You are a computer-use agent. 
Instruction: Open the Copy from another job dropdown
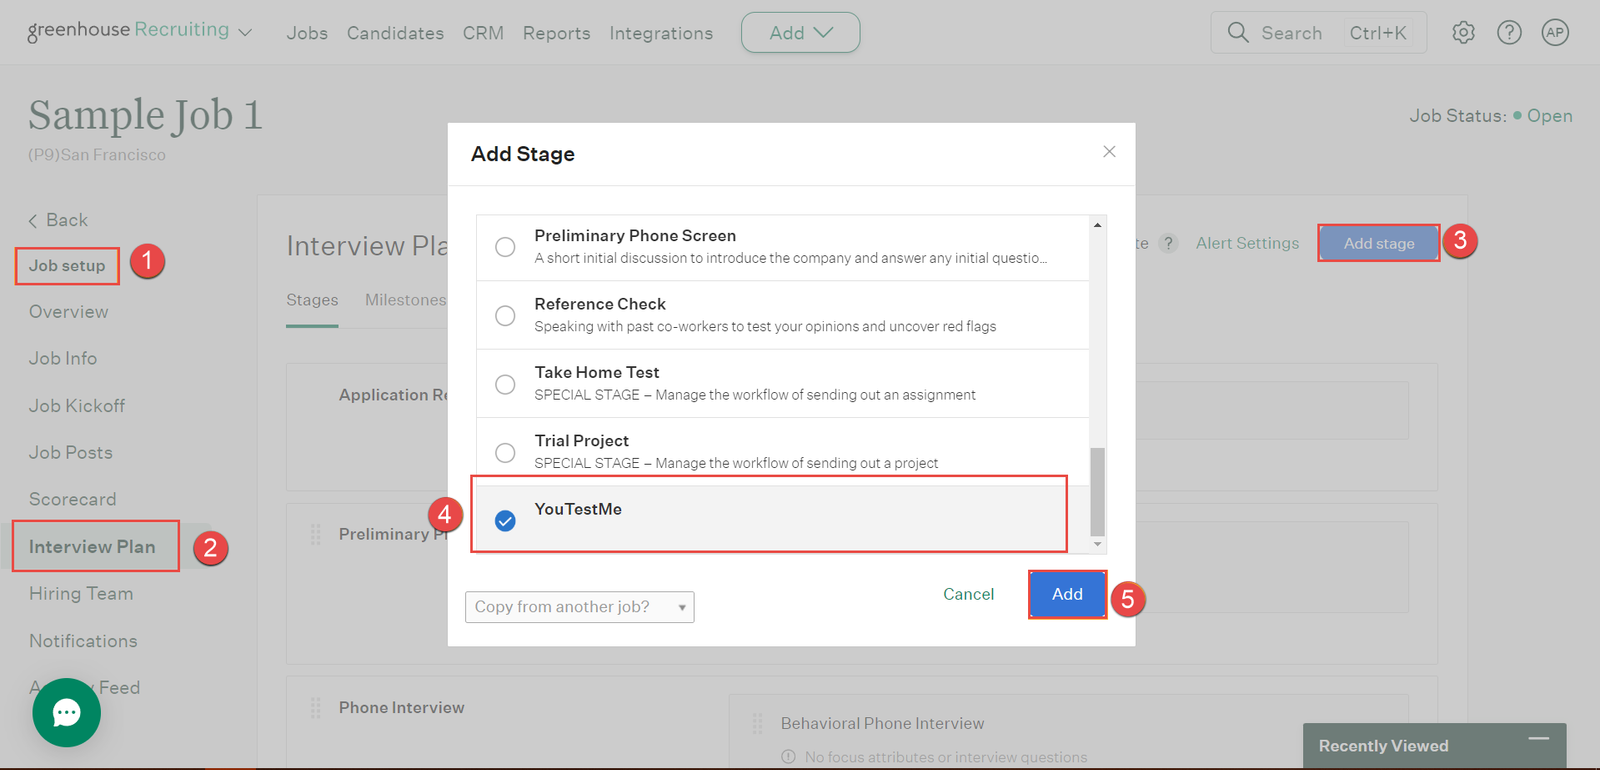579,607
